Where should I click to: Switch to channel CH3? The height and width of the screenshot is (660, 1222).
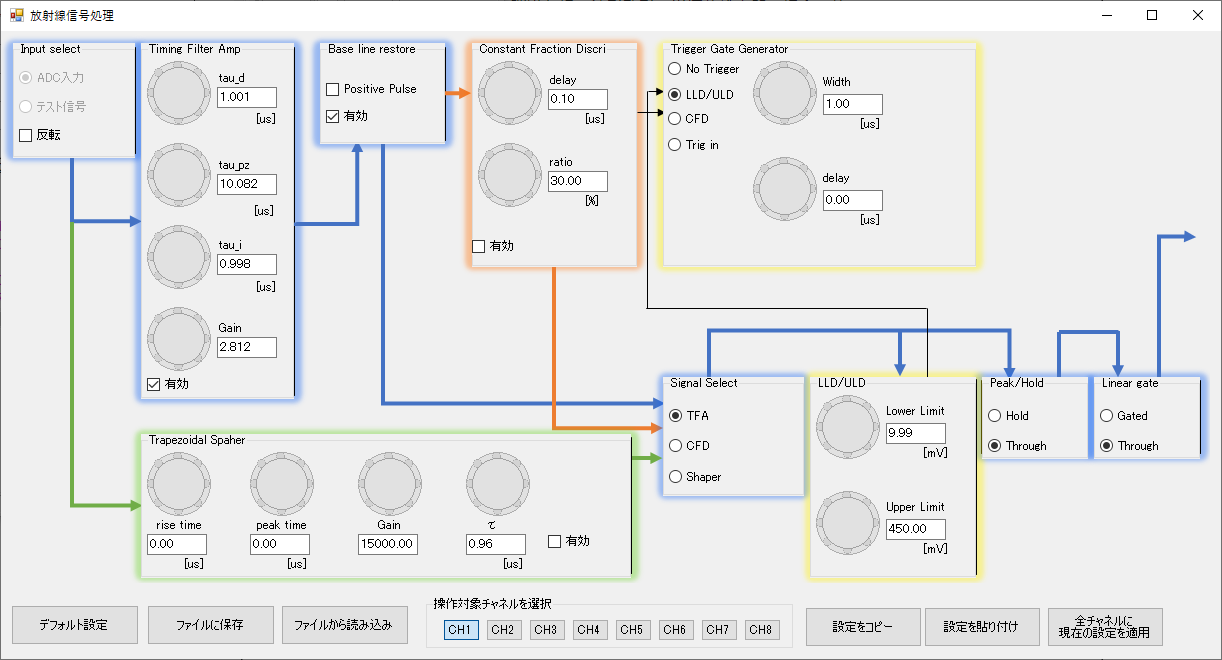pyautogui.click(x=545, y=630)
